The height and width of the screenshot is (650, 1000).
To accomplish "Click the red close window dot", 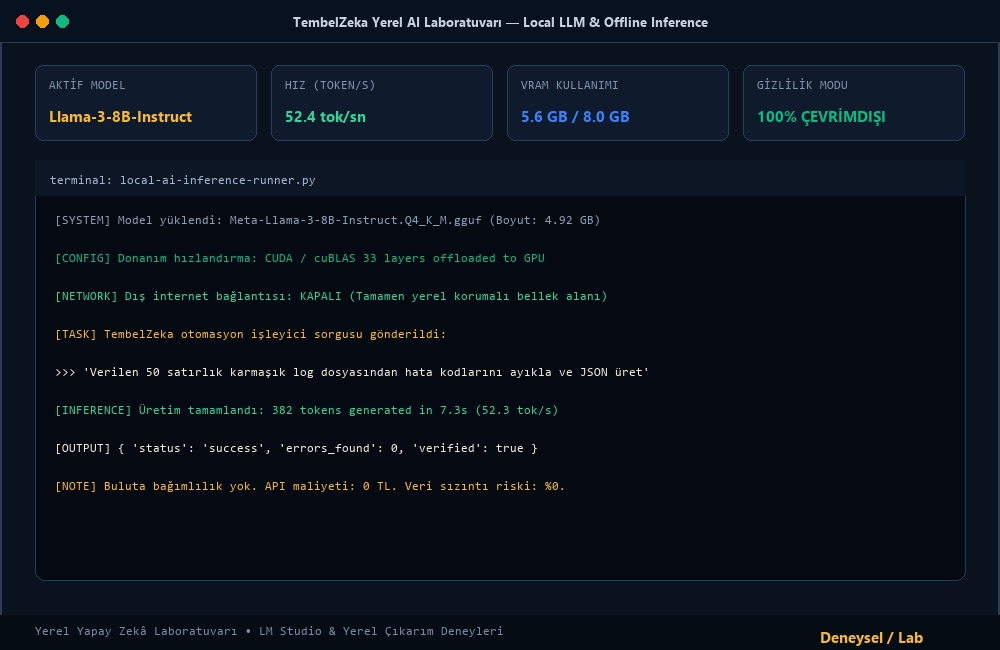I will coord(22,22).
